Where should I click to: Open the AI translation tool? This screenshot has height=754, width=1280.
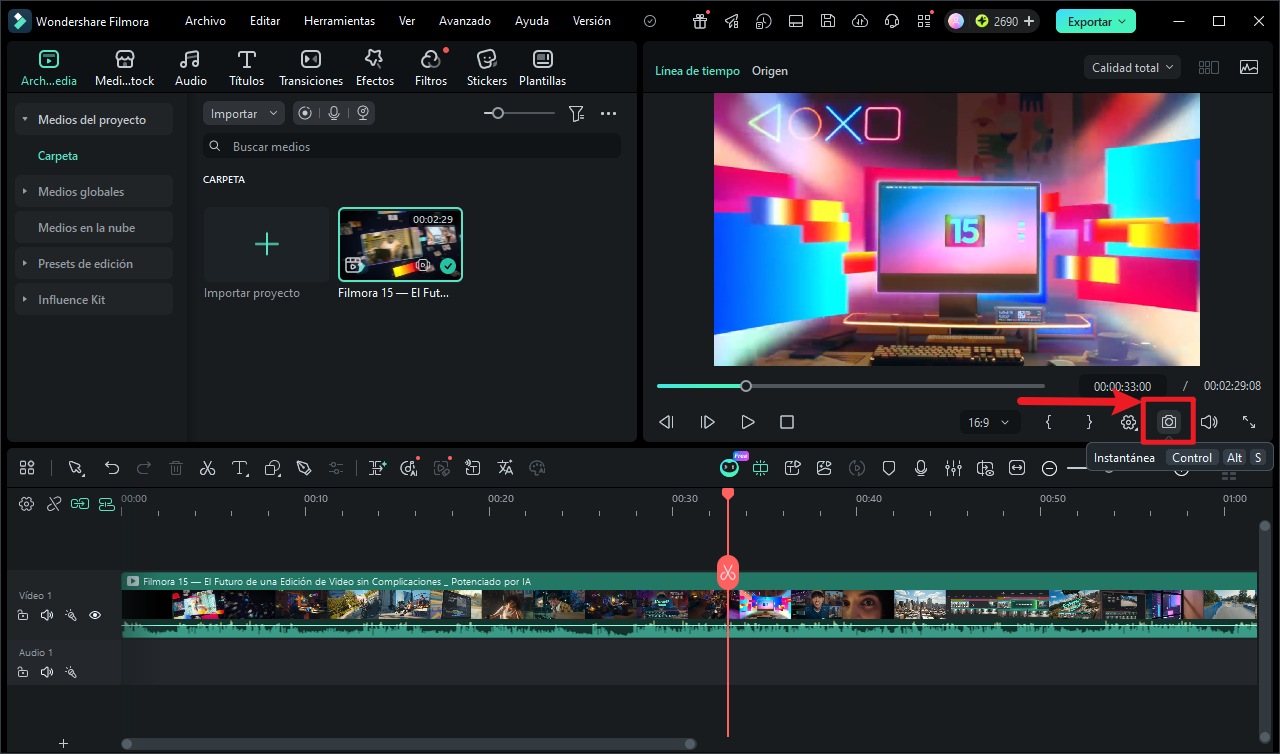tap(505, 468)
